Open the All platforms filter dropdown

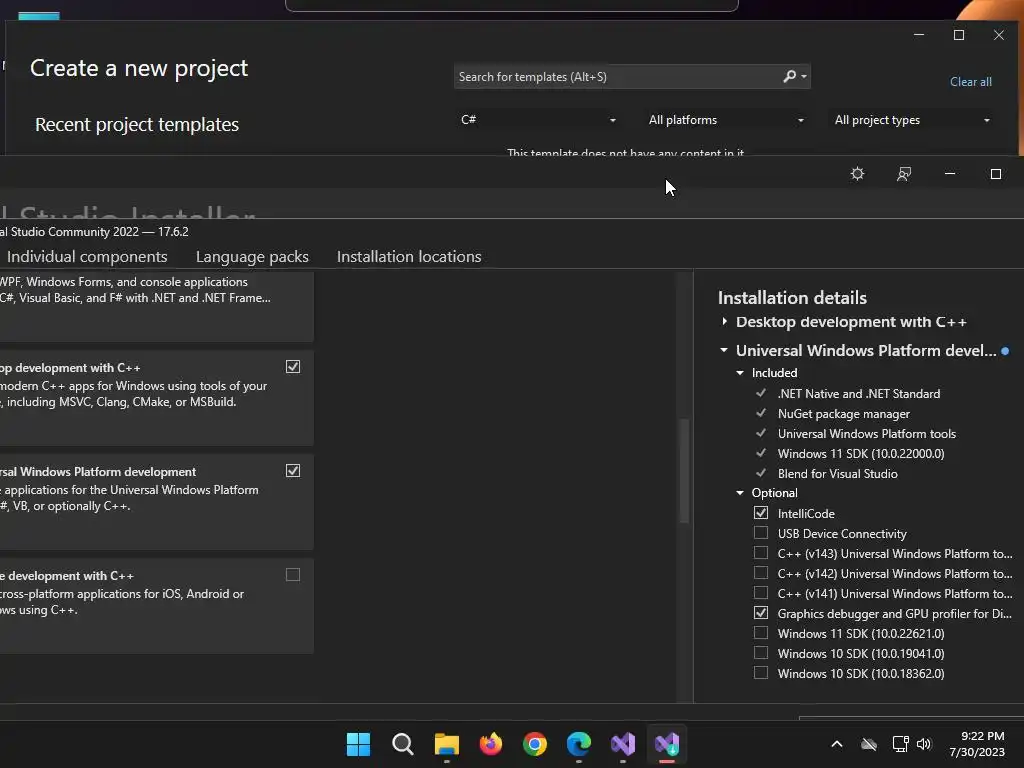point(726,120)
